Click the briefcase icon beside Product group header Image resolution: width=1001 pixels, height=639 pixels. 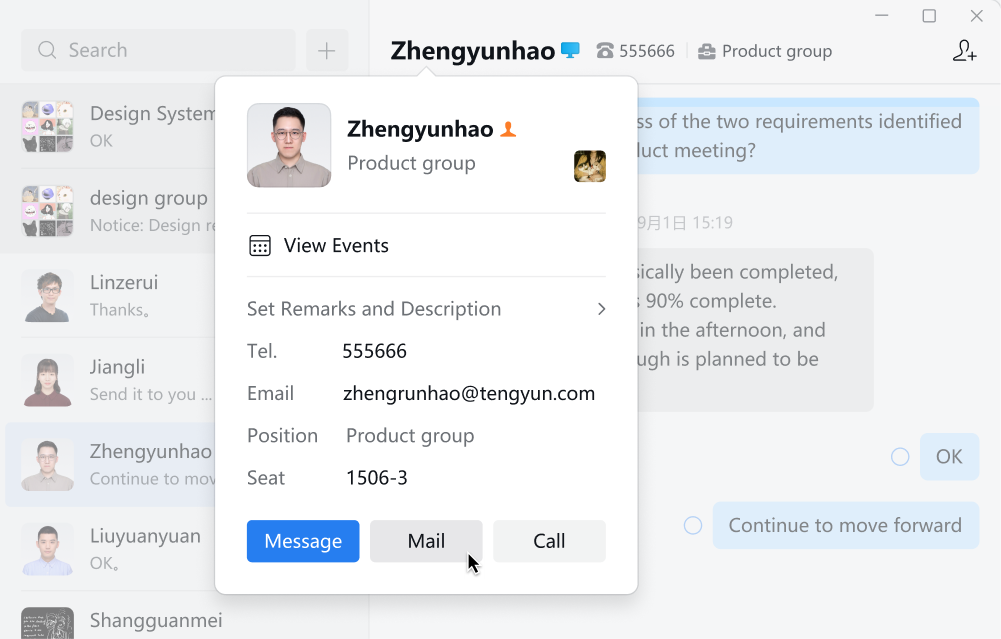tap(707, 51)
